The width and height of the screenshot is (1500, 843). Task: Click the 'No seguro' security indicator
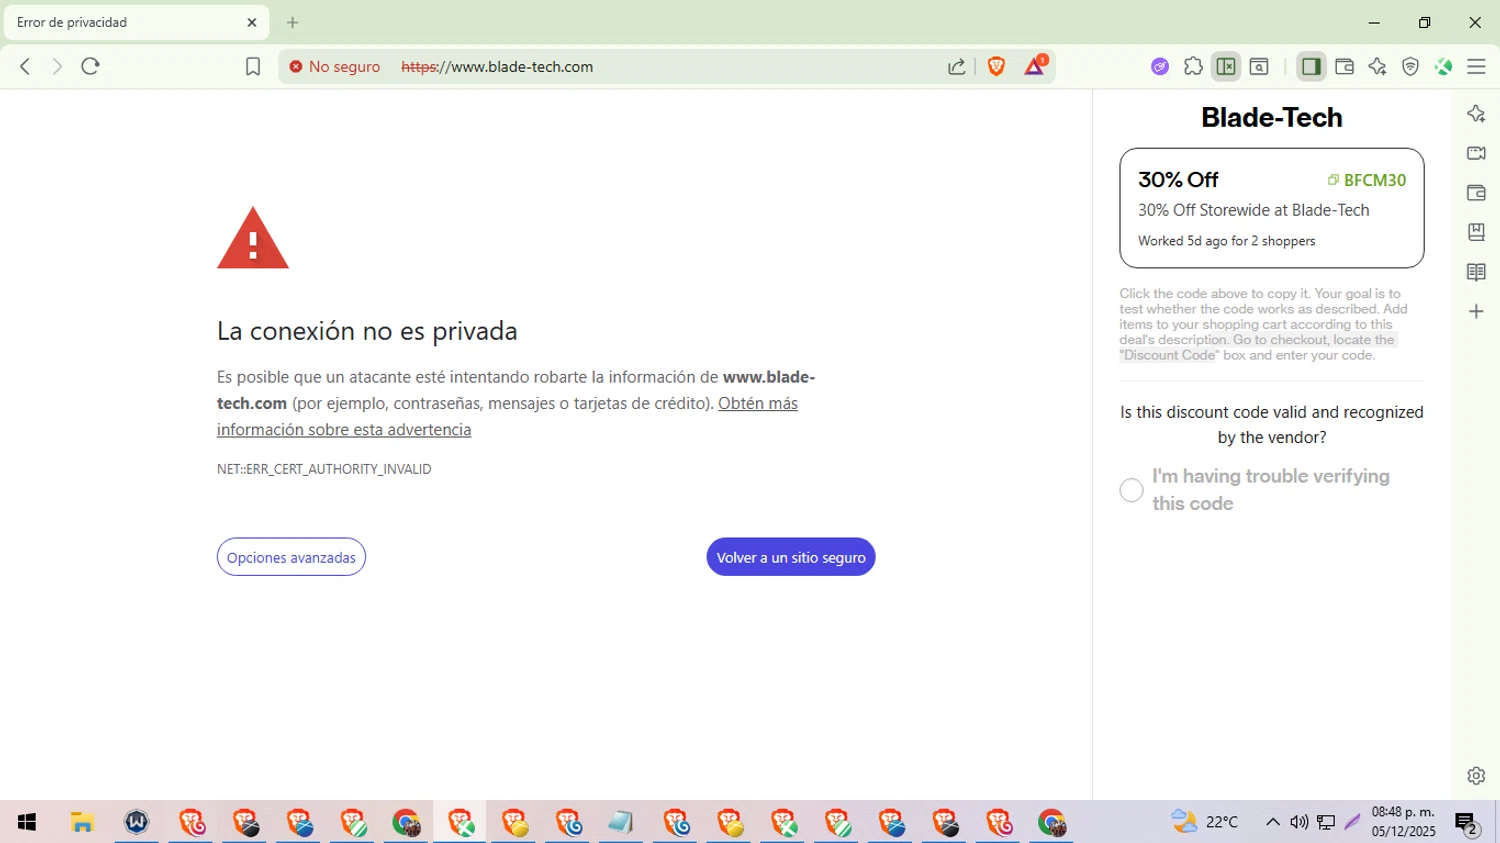pos(335,67)
